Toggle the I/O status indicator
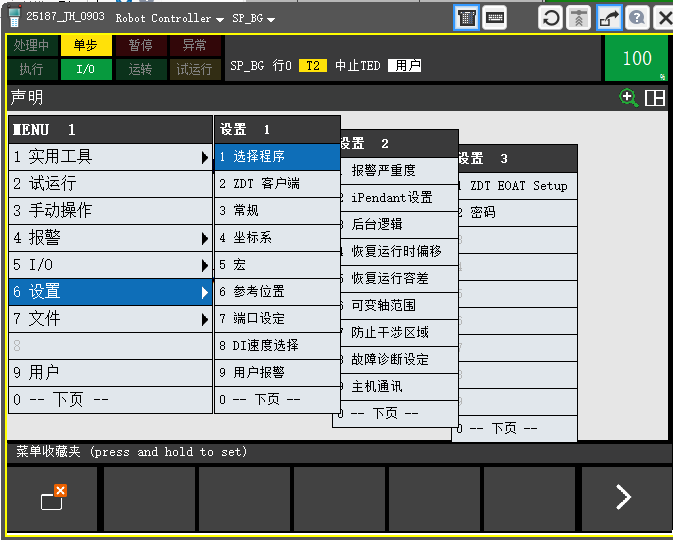Image resolution: width=673 pixels, height=540 pixels. click(86, 69)
